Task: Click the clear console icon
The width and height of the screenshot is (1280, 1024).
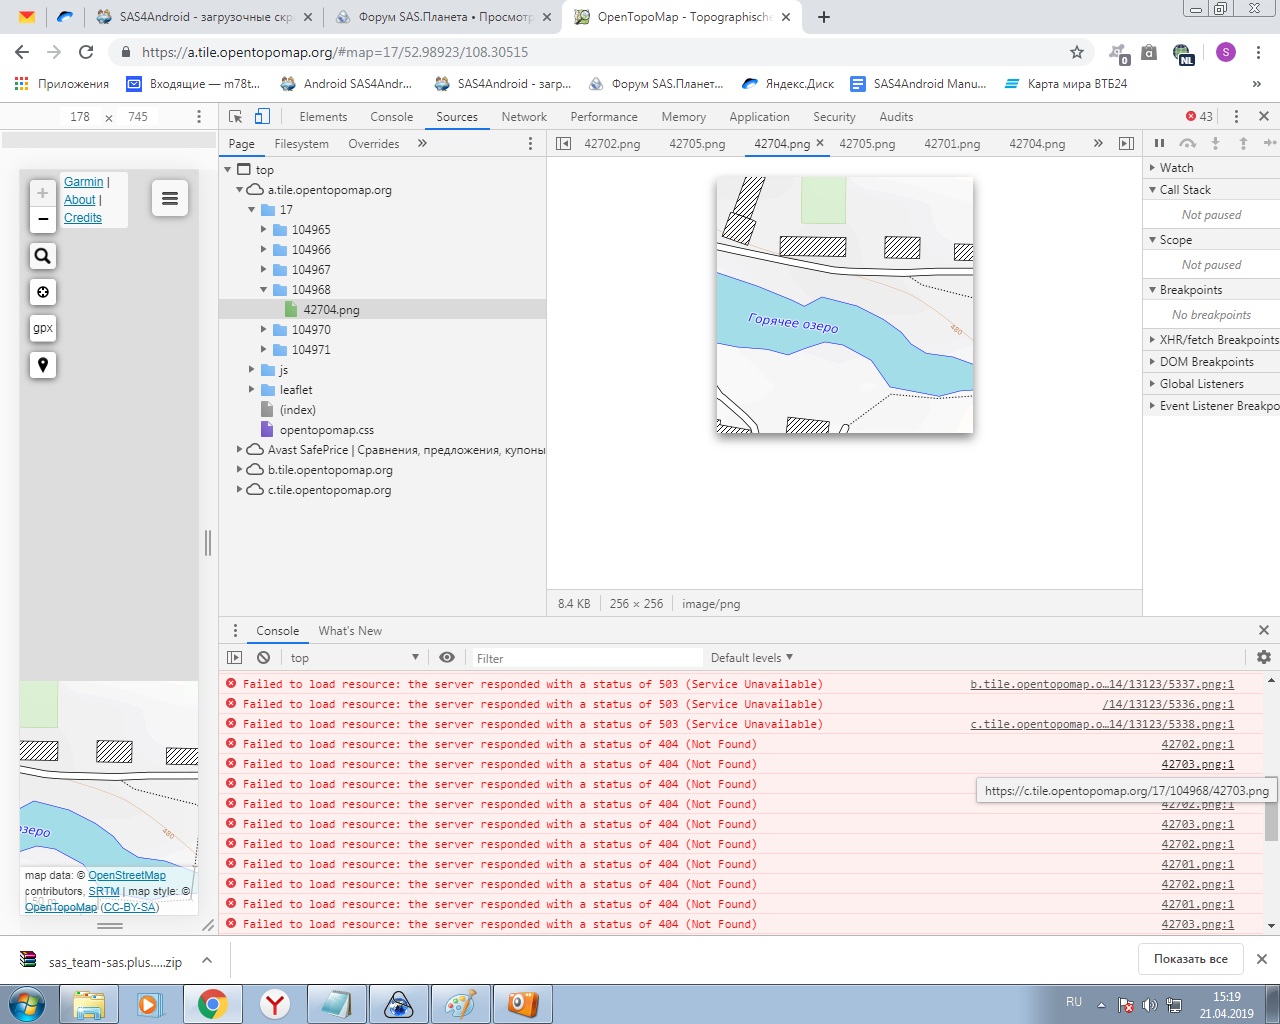Action: pos(263,658)
